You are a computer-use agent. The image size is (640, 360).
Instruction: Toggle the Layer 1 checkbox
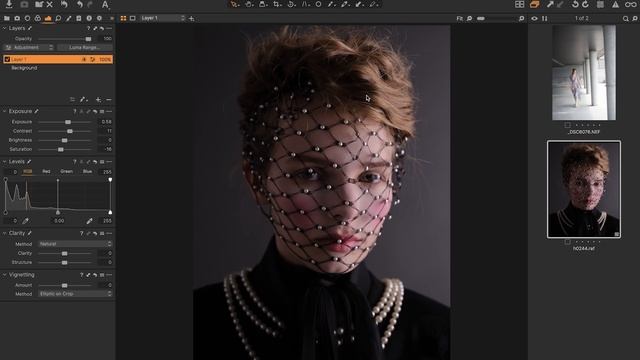click(x=7, y=59)
